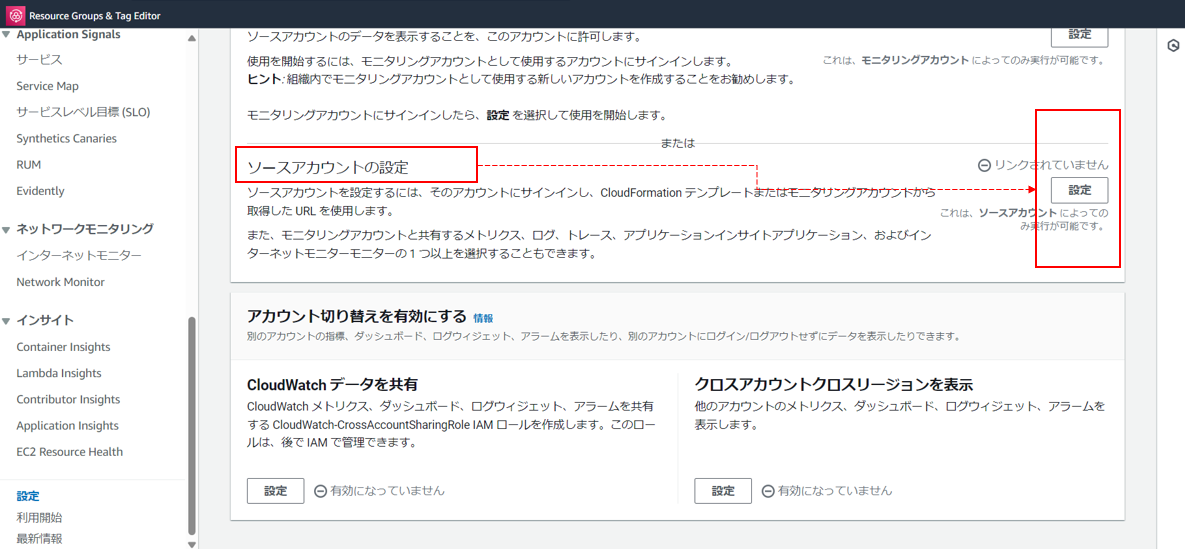Click the sidebar vertical scrollbar thumb
Viewport: 1185px width, 549px height.
point(192,425)
